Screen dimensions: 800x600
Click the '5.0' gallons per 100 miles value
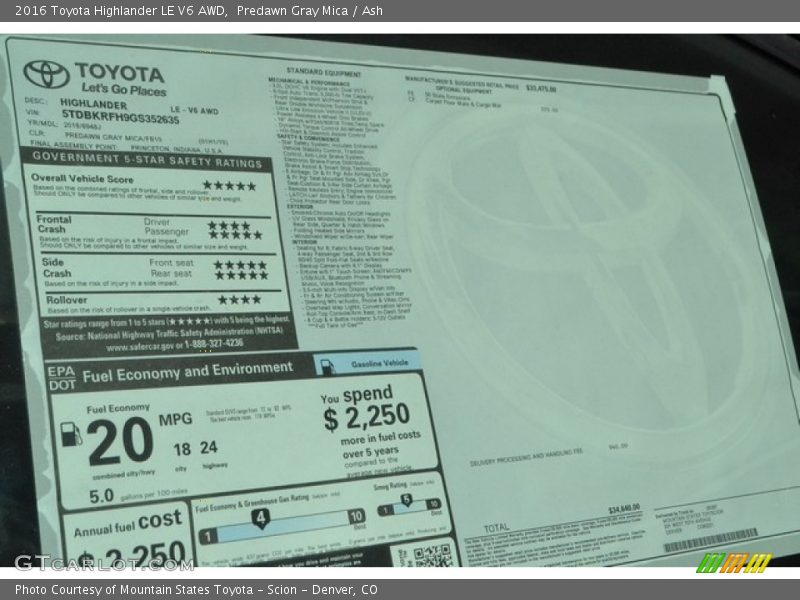coord(102,496)
